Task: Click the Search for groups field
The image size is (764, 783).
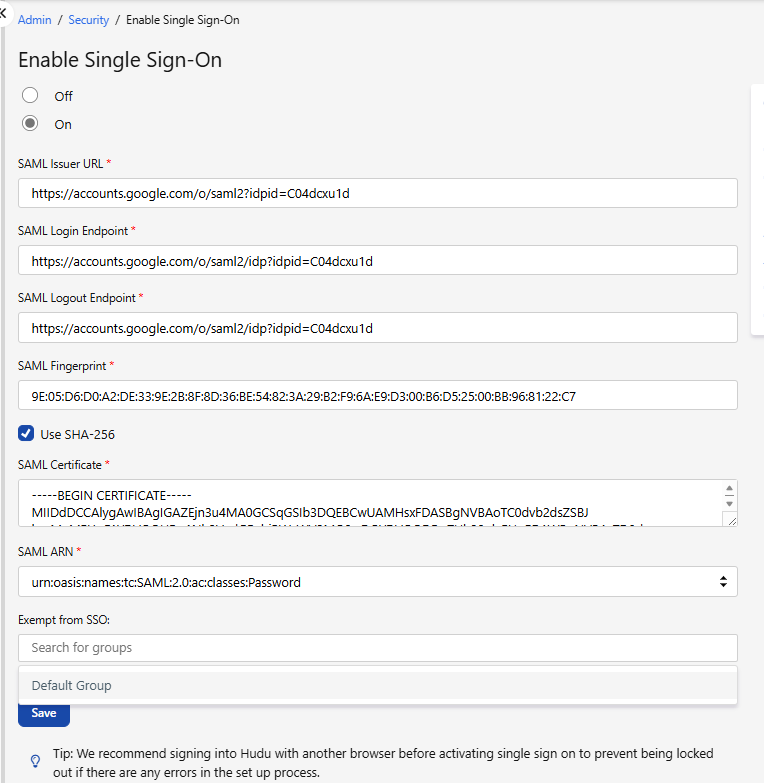Action: pos(378,648)
